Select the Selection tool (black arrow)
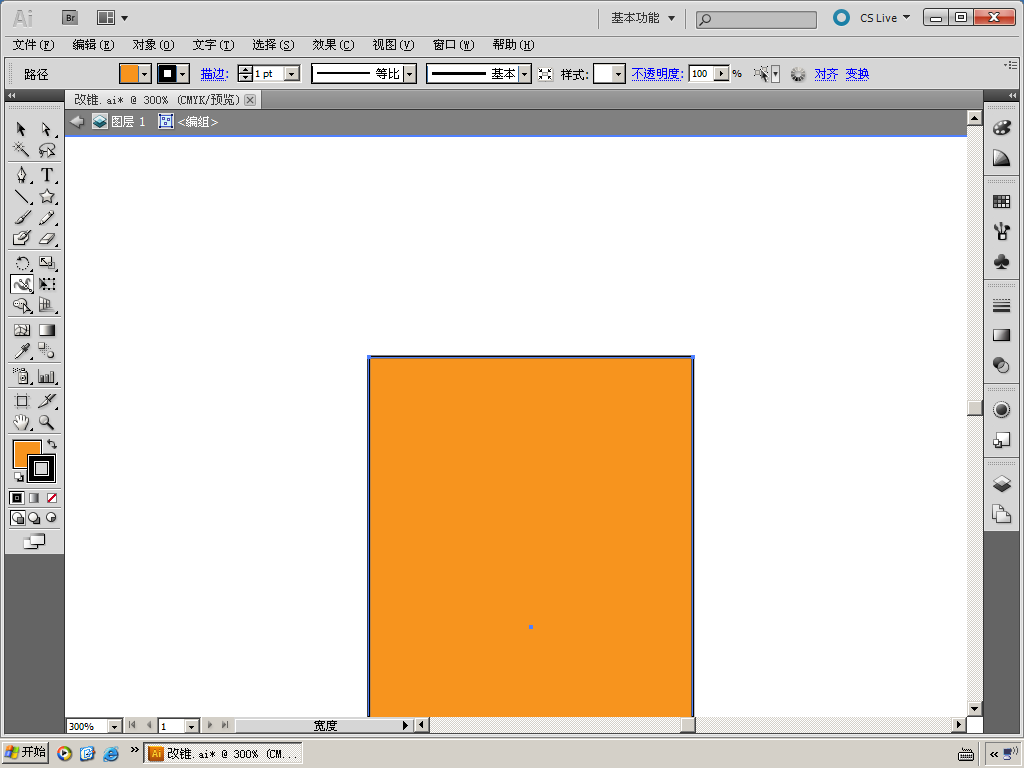The height and width of the screenshot is (768, 1024). point(22,129)
